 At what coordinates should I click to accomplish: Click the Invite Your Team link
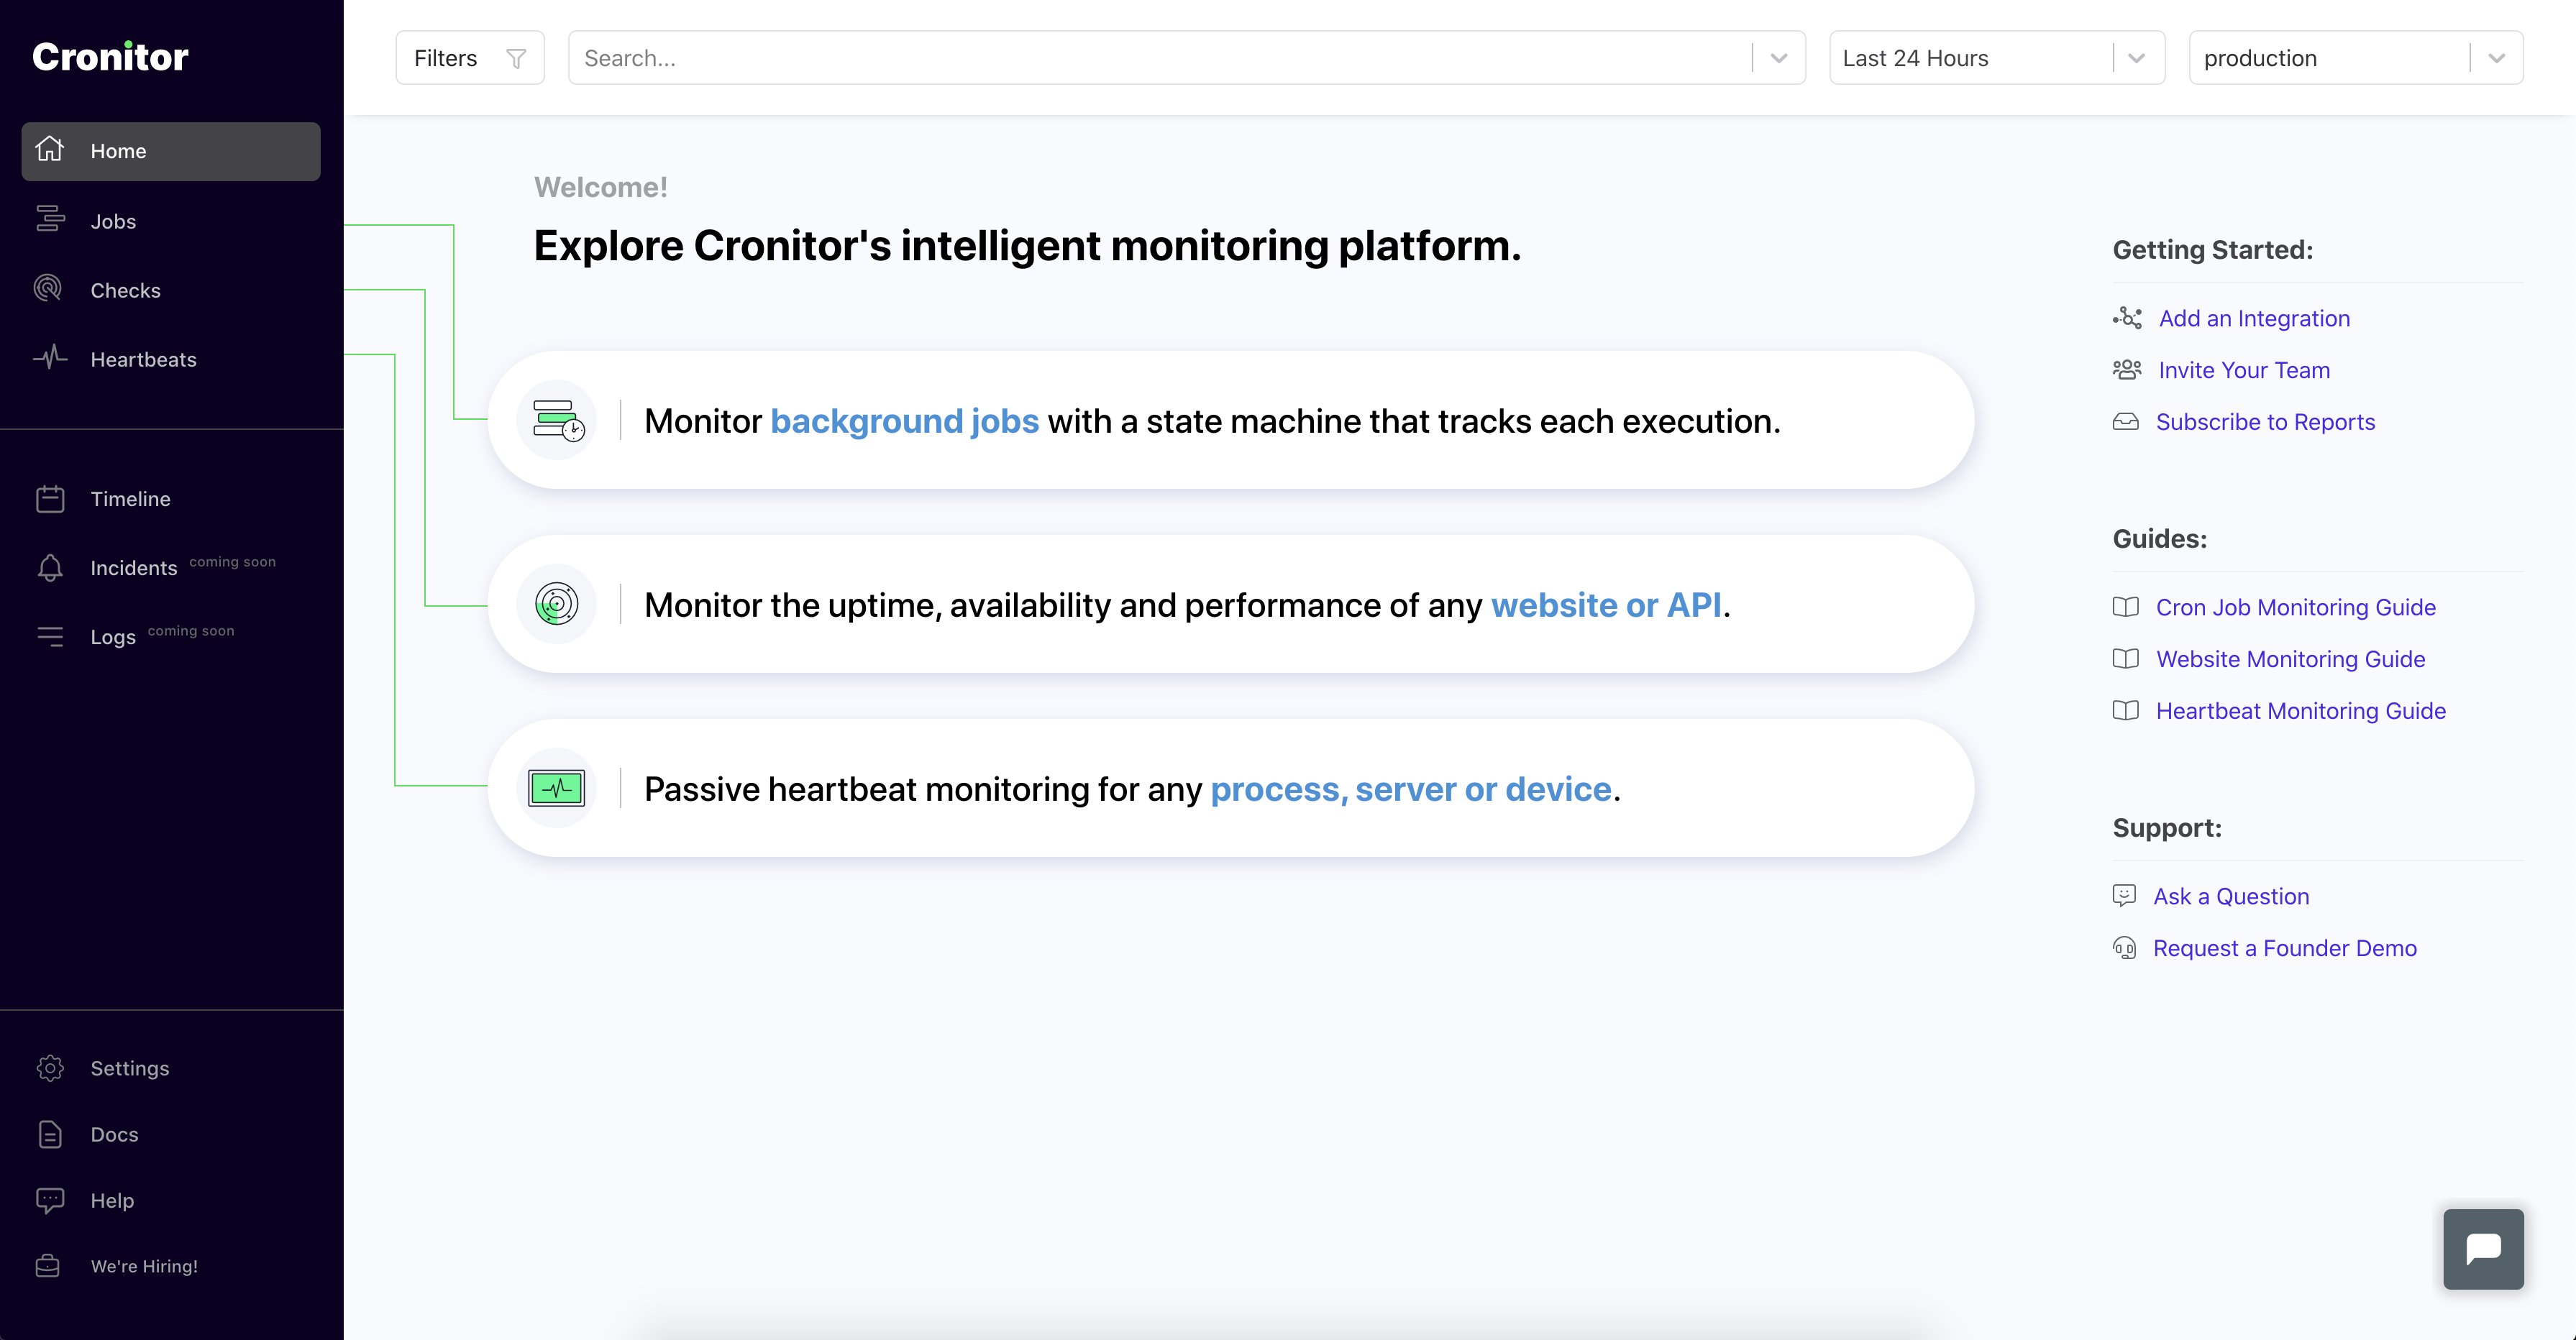(x=2245, y=370)
